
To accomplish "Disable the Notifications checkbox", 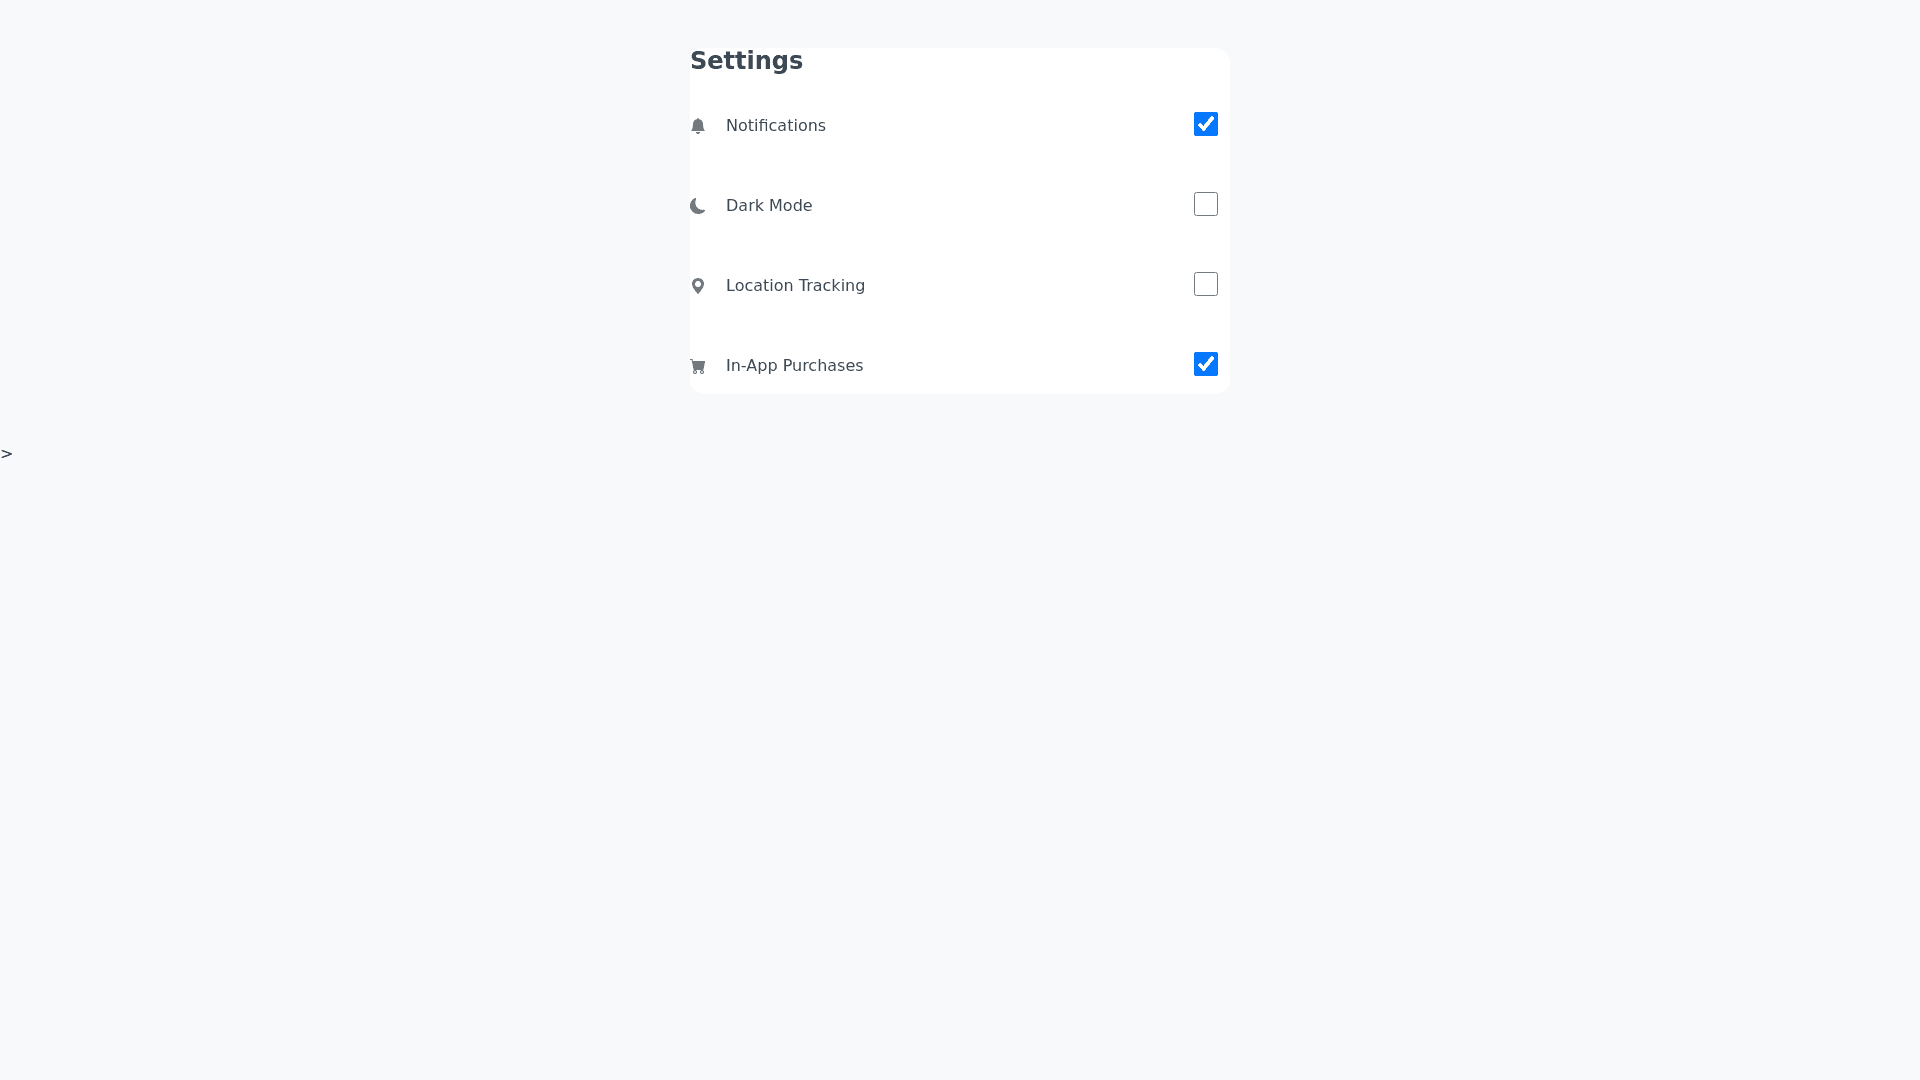I will click(x=1206, y=124).
